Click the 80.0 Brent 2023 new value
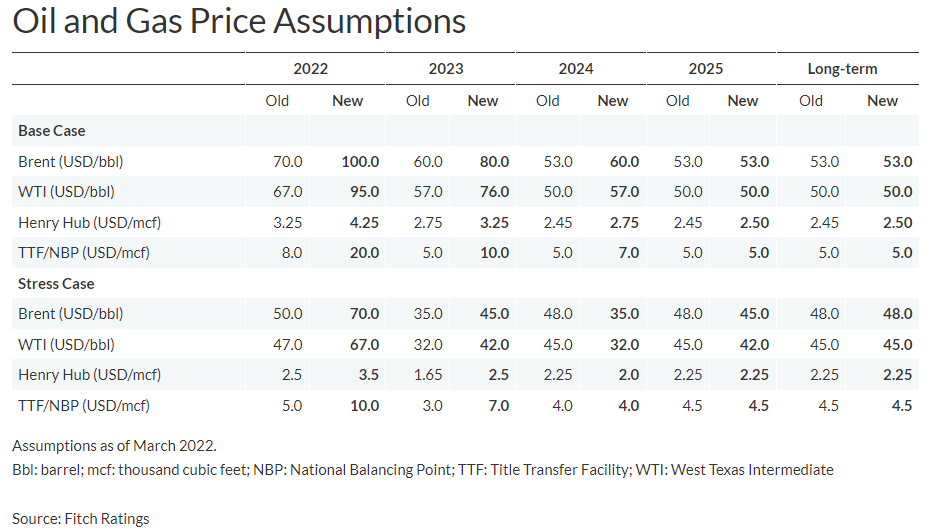 pyautogui.click(x=493, y=161)
